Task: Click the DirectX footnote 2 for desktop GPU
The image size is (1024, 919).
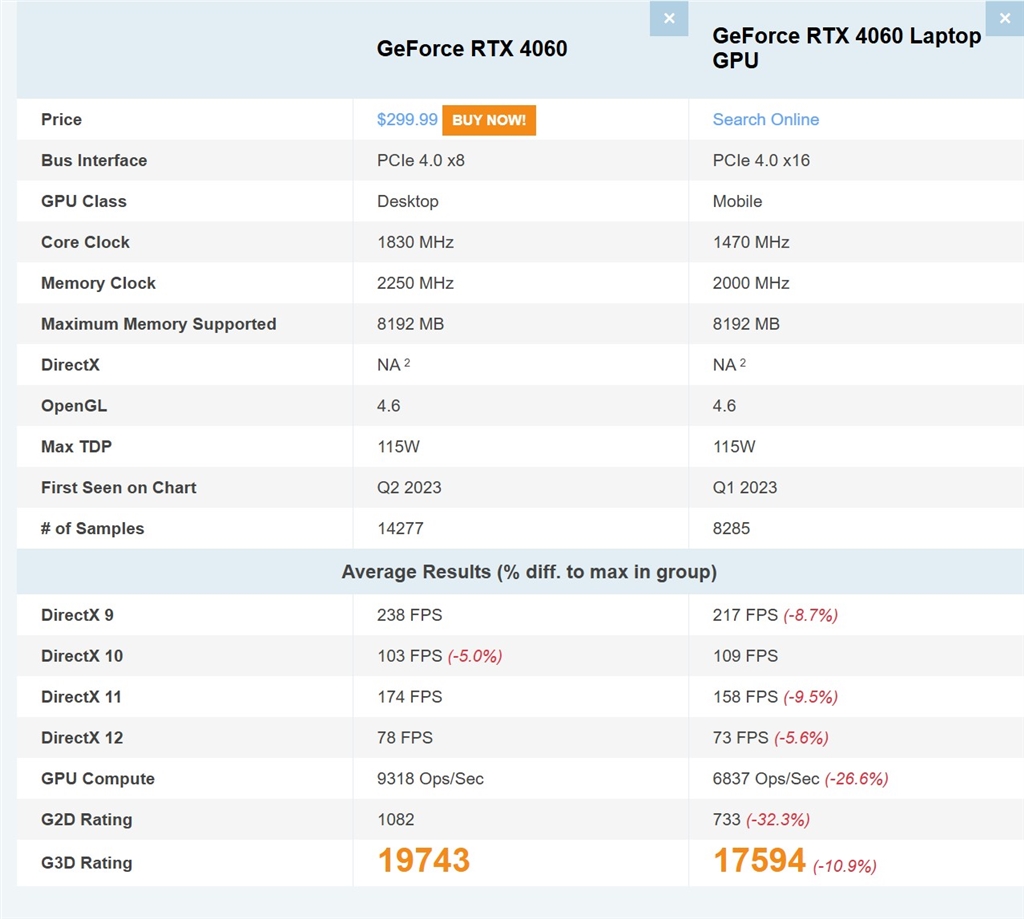Action: [407, 363]
